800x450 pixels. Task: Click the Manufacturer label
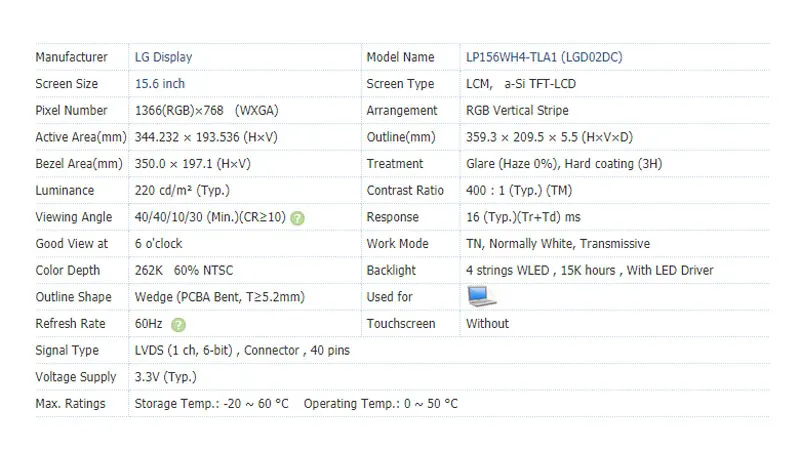(x=71, y=57)
